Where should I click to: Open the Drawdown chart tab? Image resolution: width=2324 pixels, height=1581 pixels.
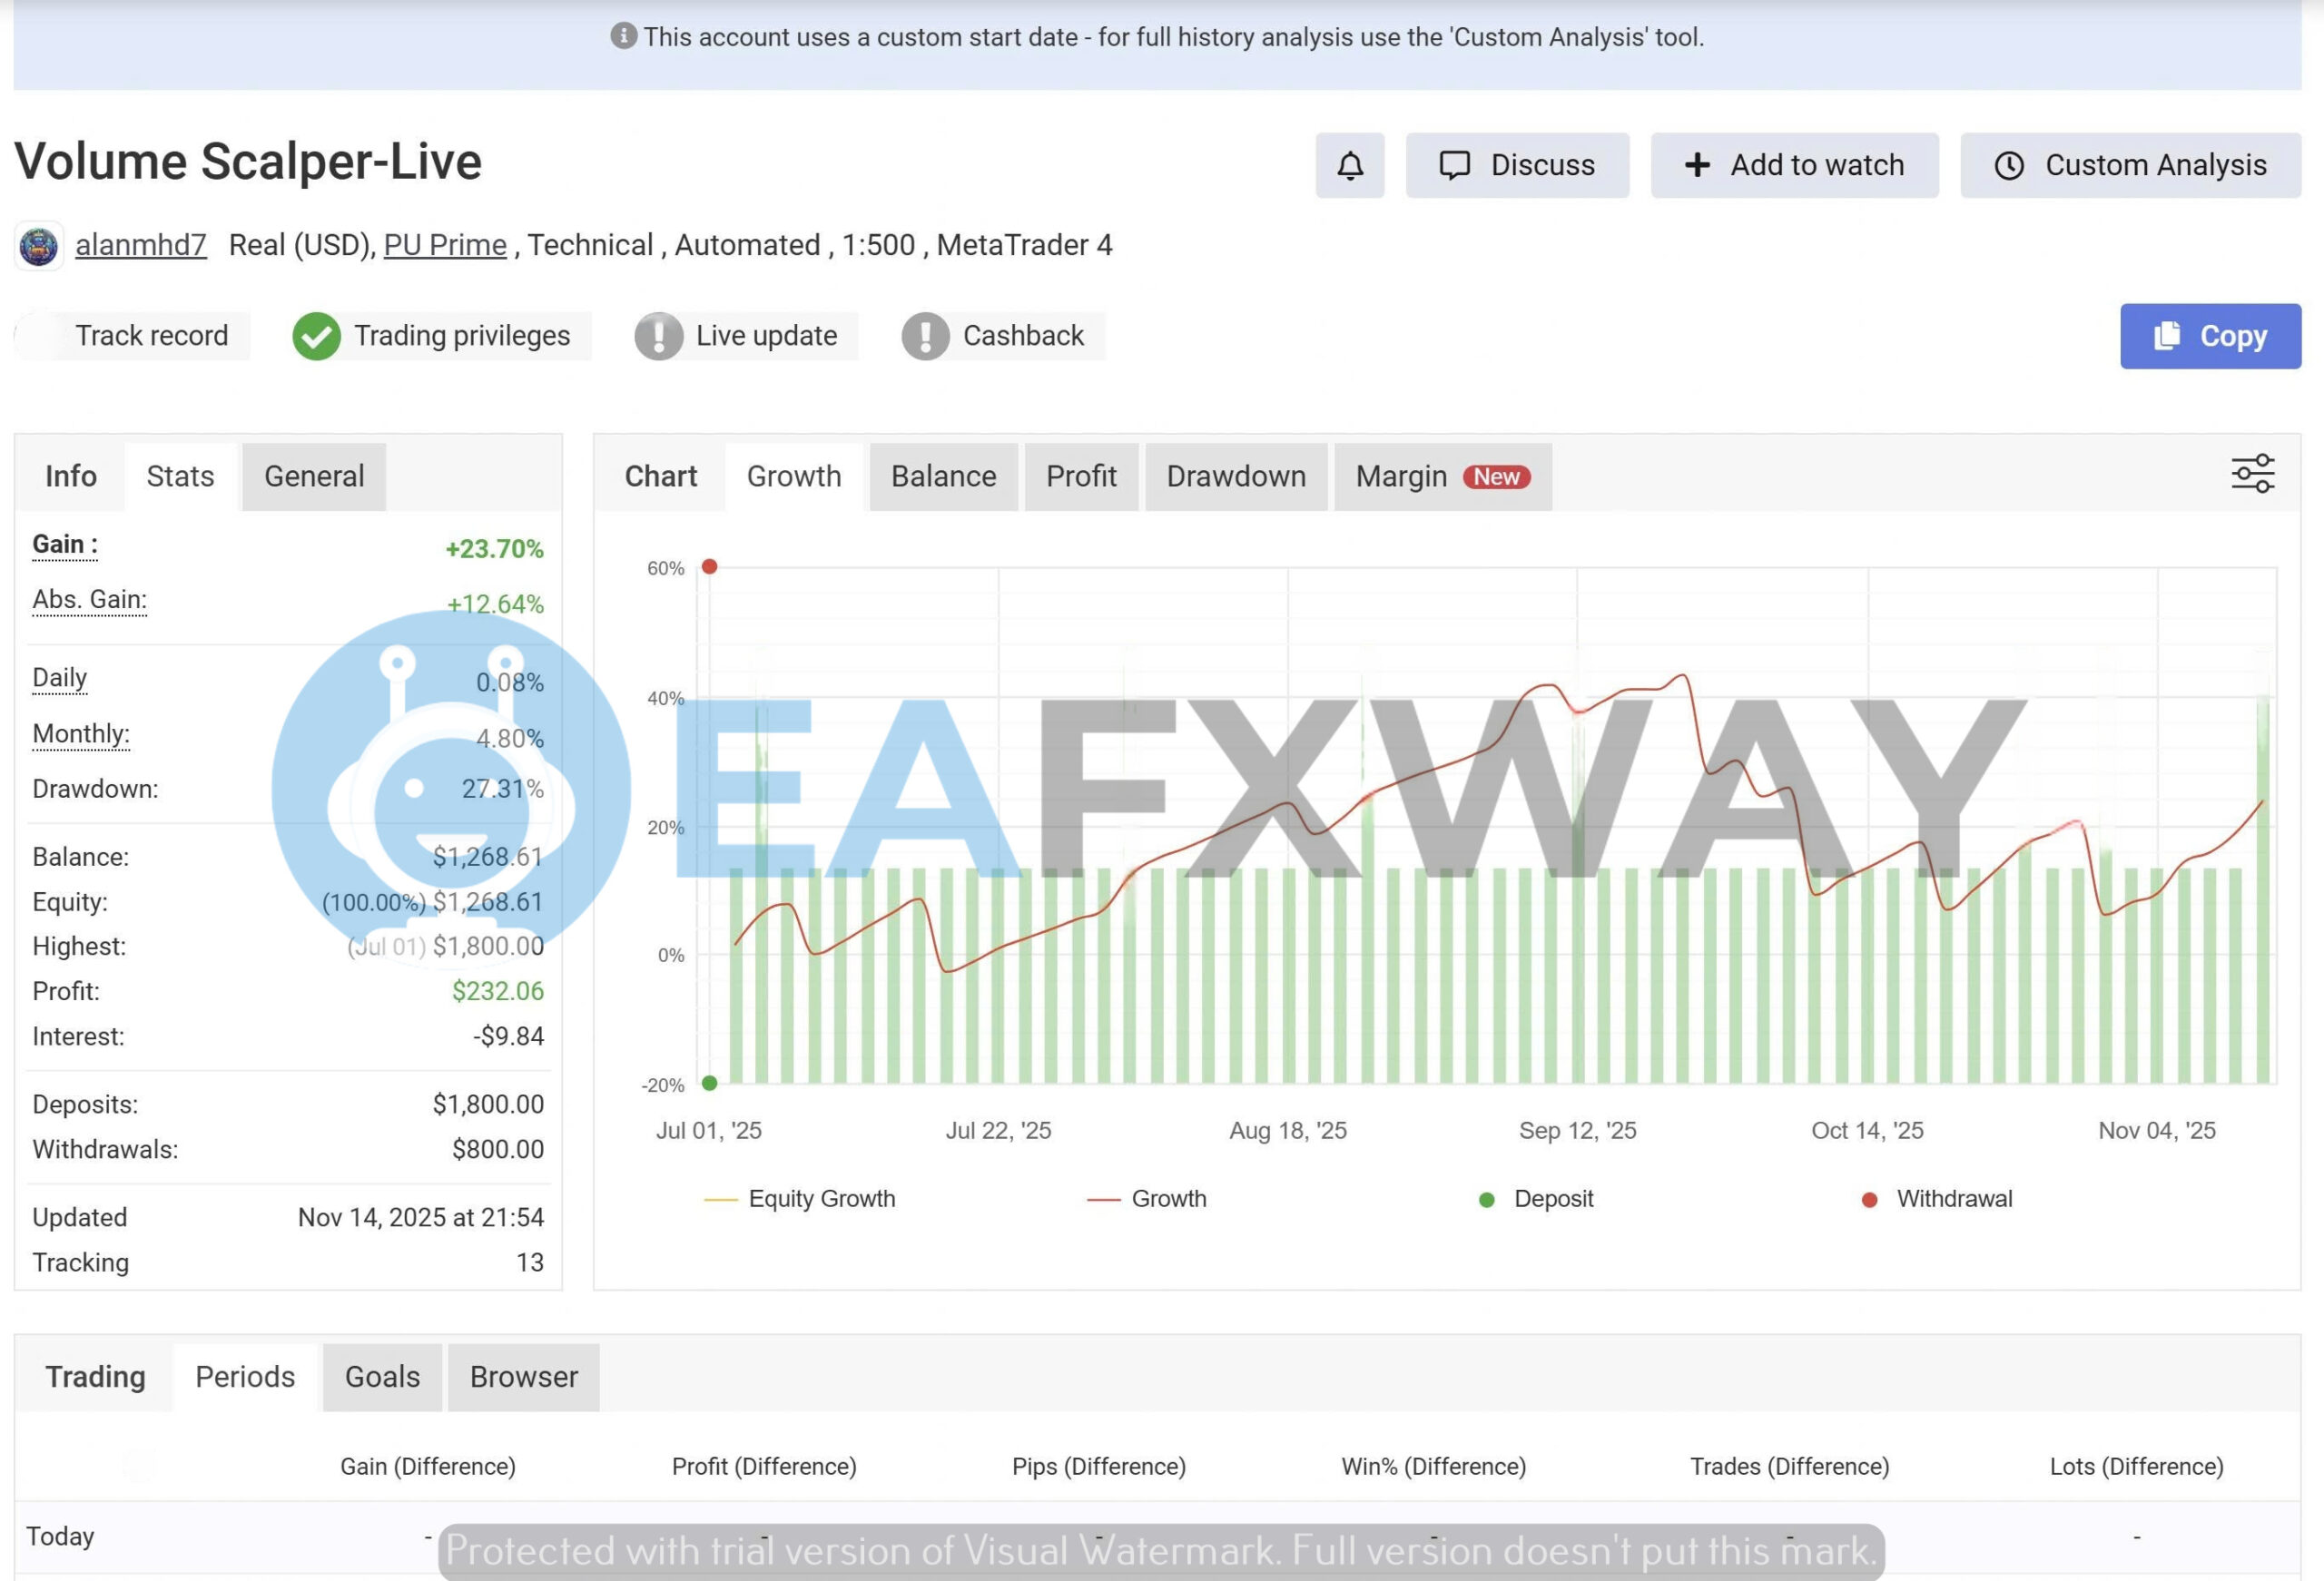tap(1235, 477)
